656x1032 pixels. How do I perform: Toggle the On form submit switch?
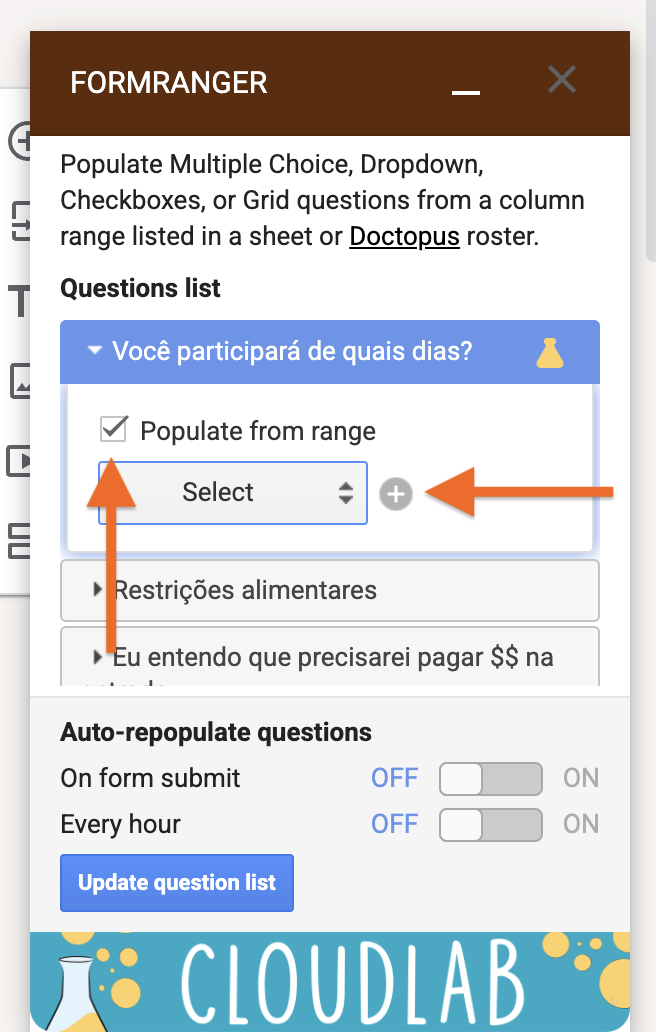[491, 779]
